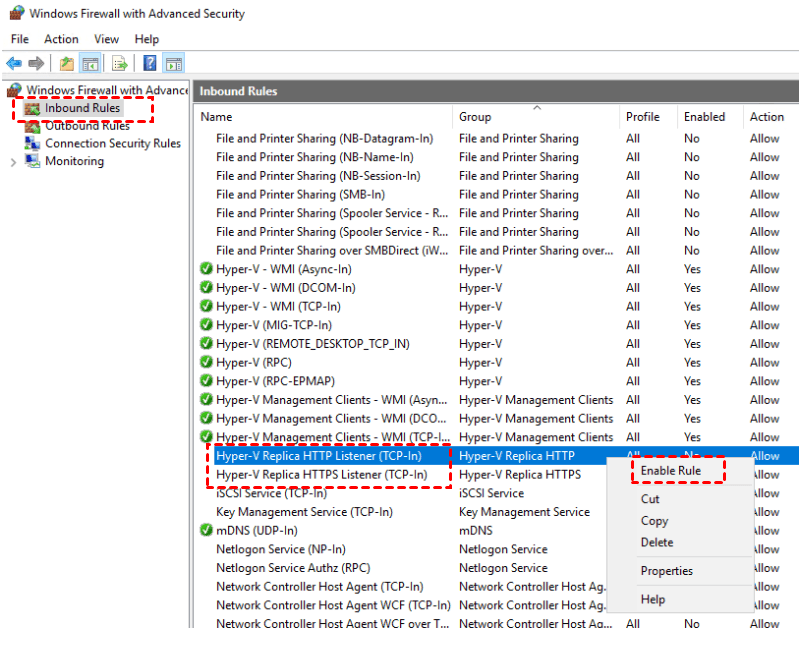The width and height of the screenshot is (799, 655).
Task: Expand the Monitoring tree node arrow
Action: tap(13, 162)
